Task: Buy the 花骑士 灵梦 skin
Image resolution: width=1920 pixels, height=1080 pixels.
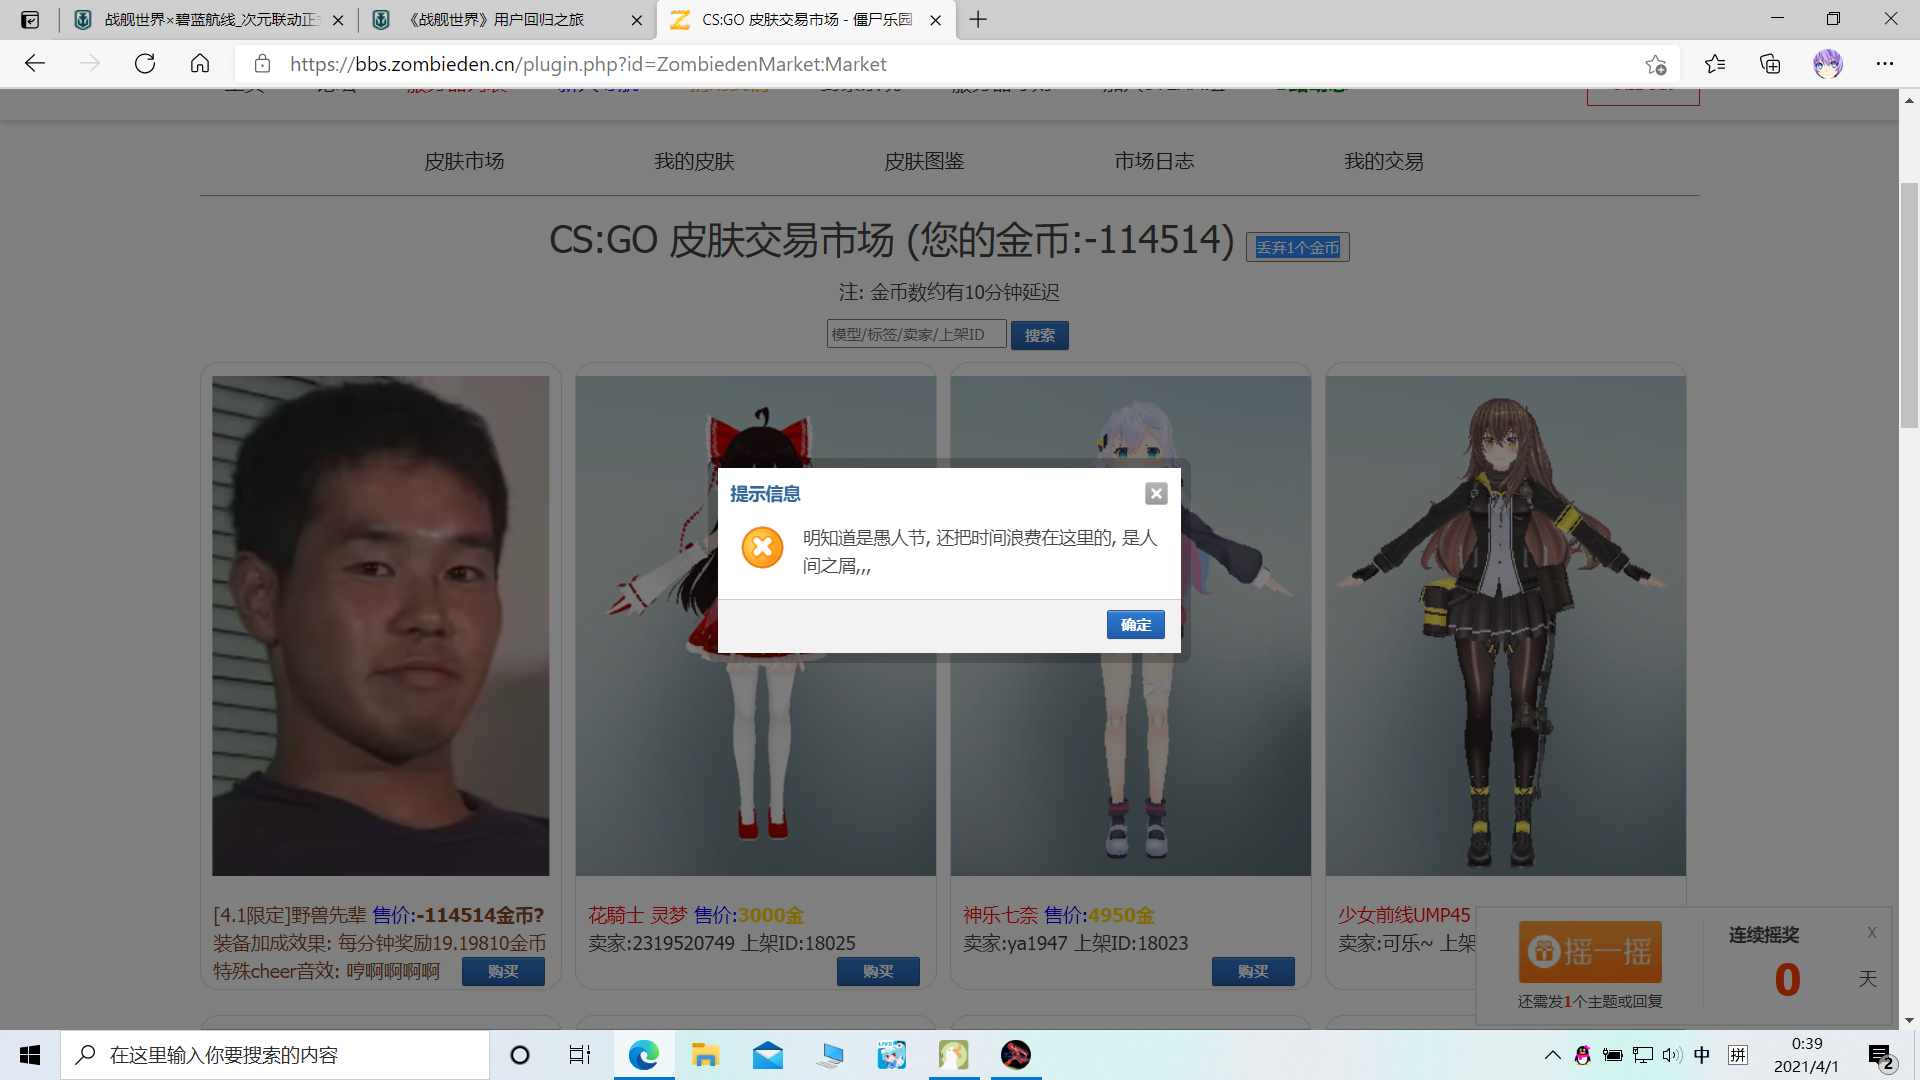Action: [x=878, y=971]
